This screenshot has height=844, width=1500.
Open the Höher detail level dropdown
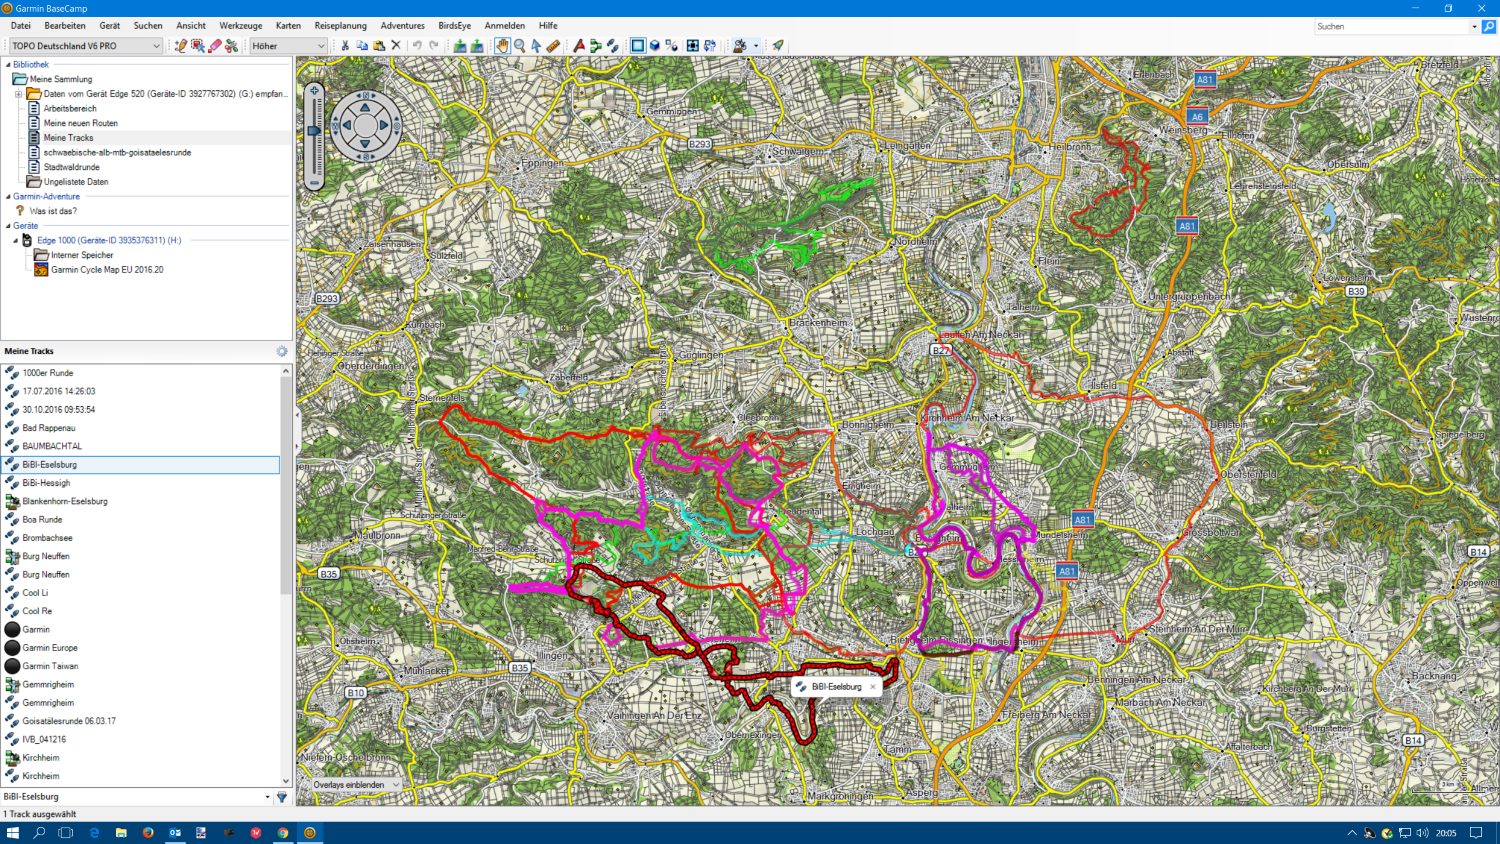[288, 46]
